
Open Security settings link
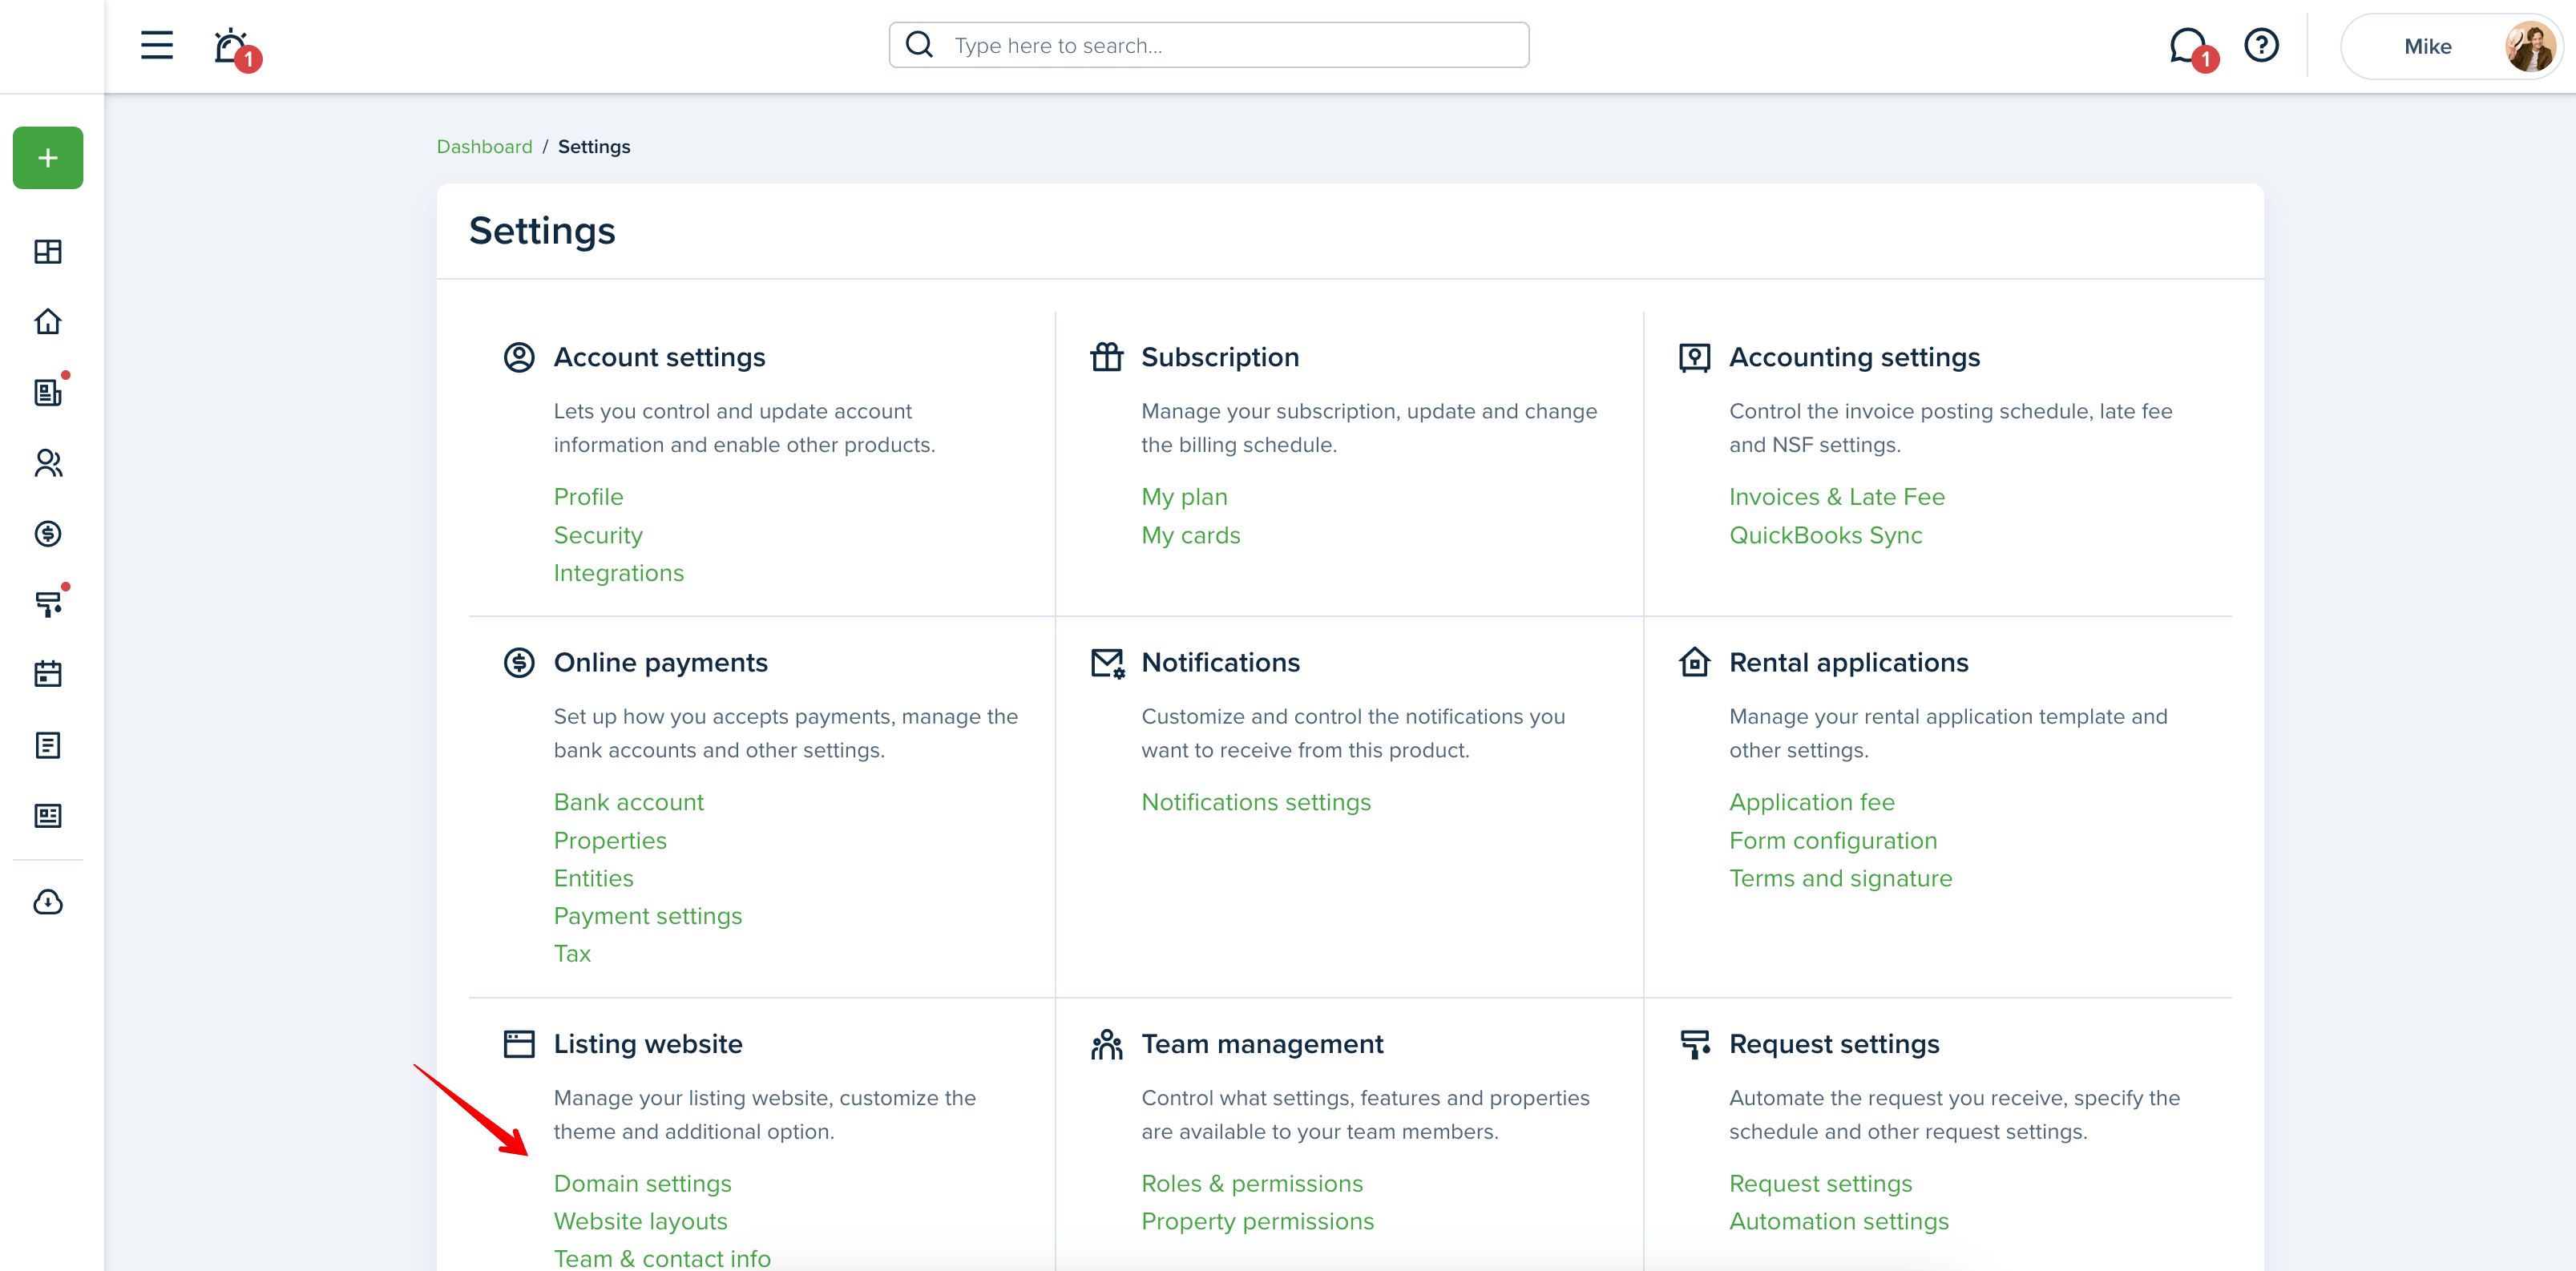pos(598,536)
